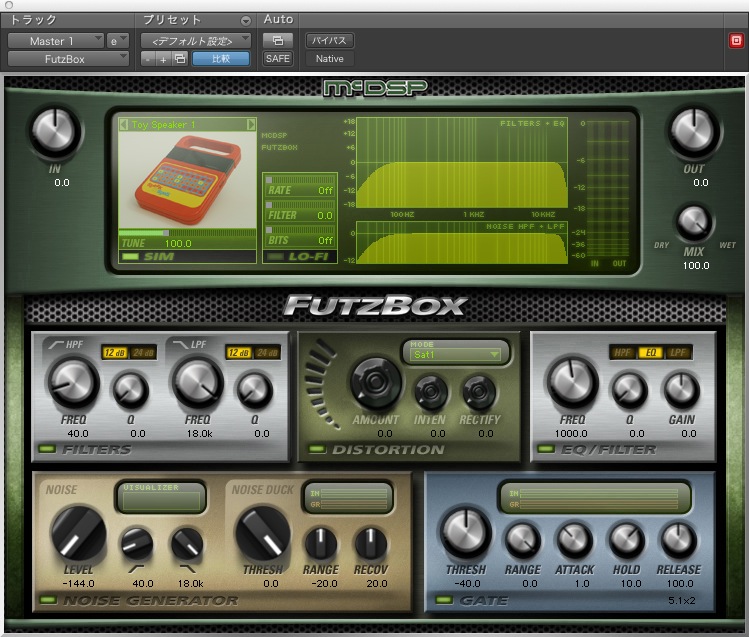This screenshot has width=749, height=637.
Task: Click the MIX dry/wet knob
Action: (694, 223)
